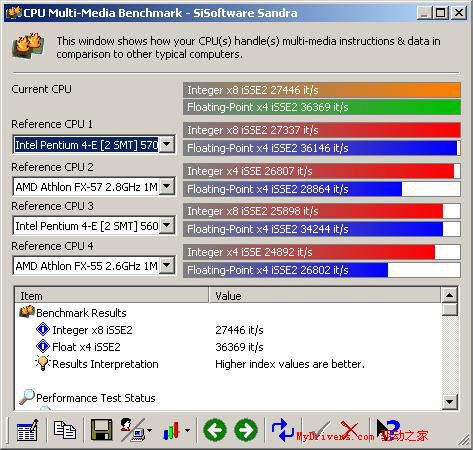Viewport: 473px width, 450px height.
Task: Expand the Reference CPU 1 dropdown
Action: tap(167, 145)
